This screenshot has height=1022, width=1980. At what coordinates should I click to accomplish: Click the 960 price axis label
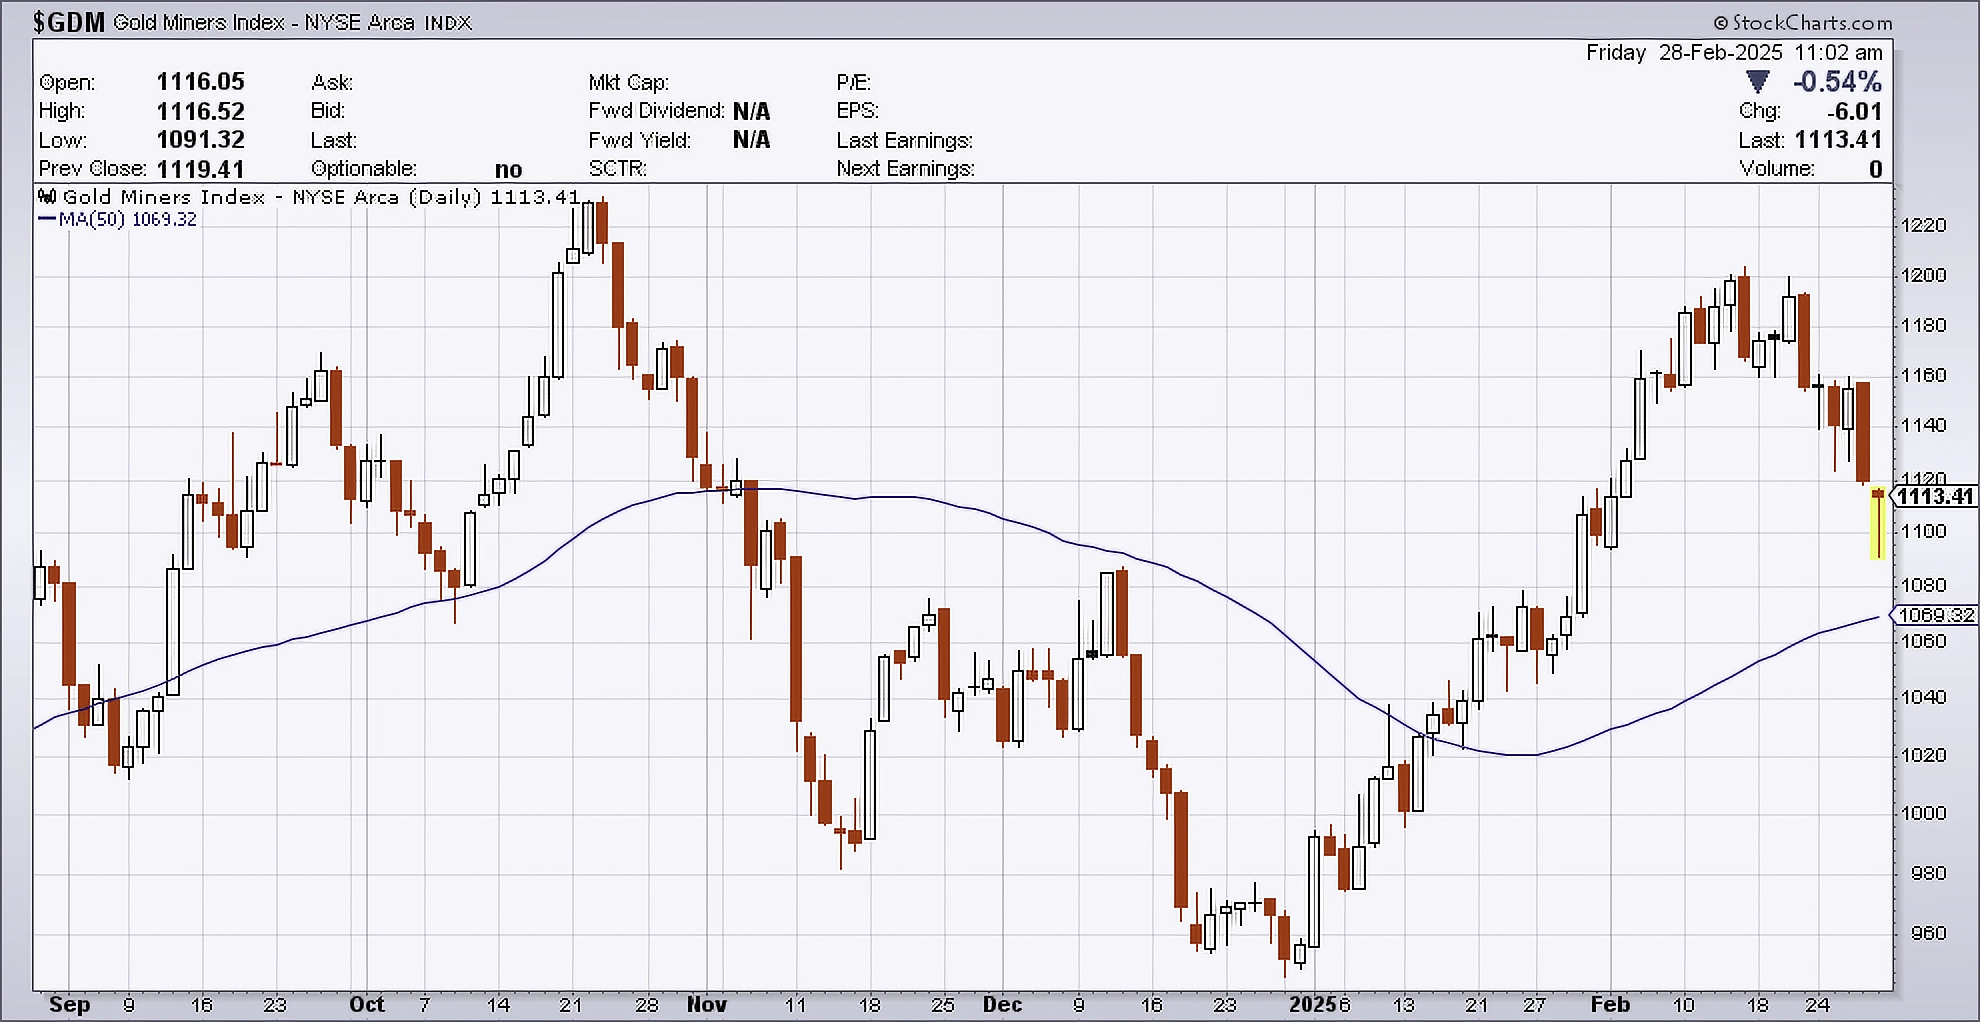tap(1928, 933)
